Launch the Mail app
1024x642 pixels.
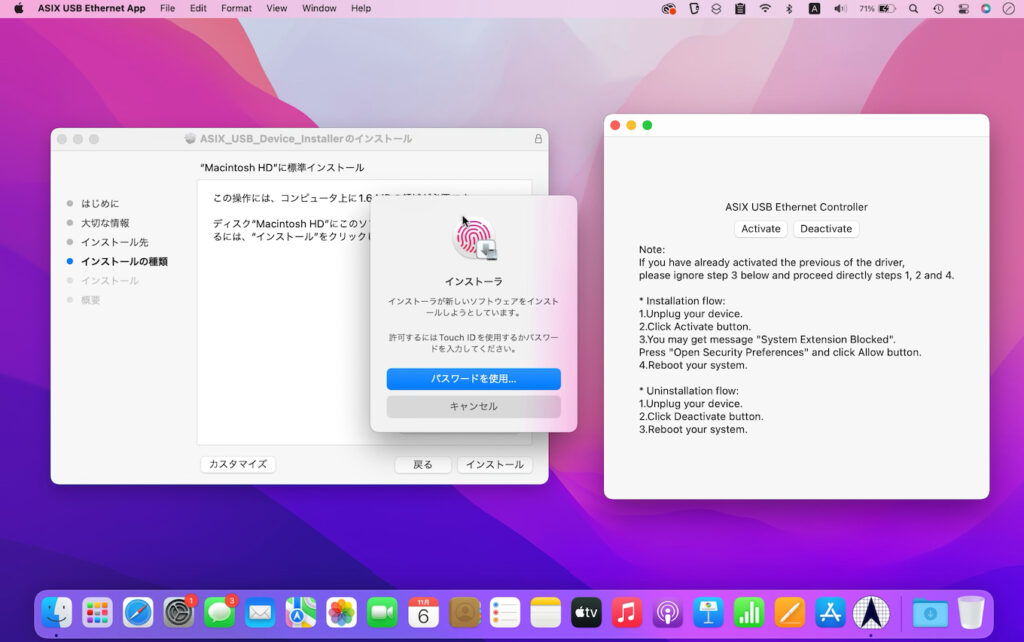coord(261,611)
